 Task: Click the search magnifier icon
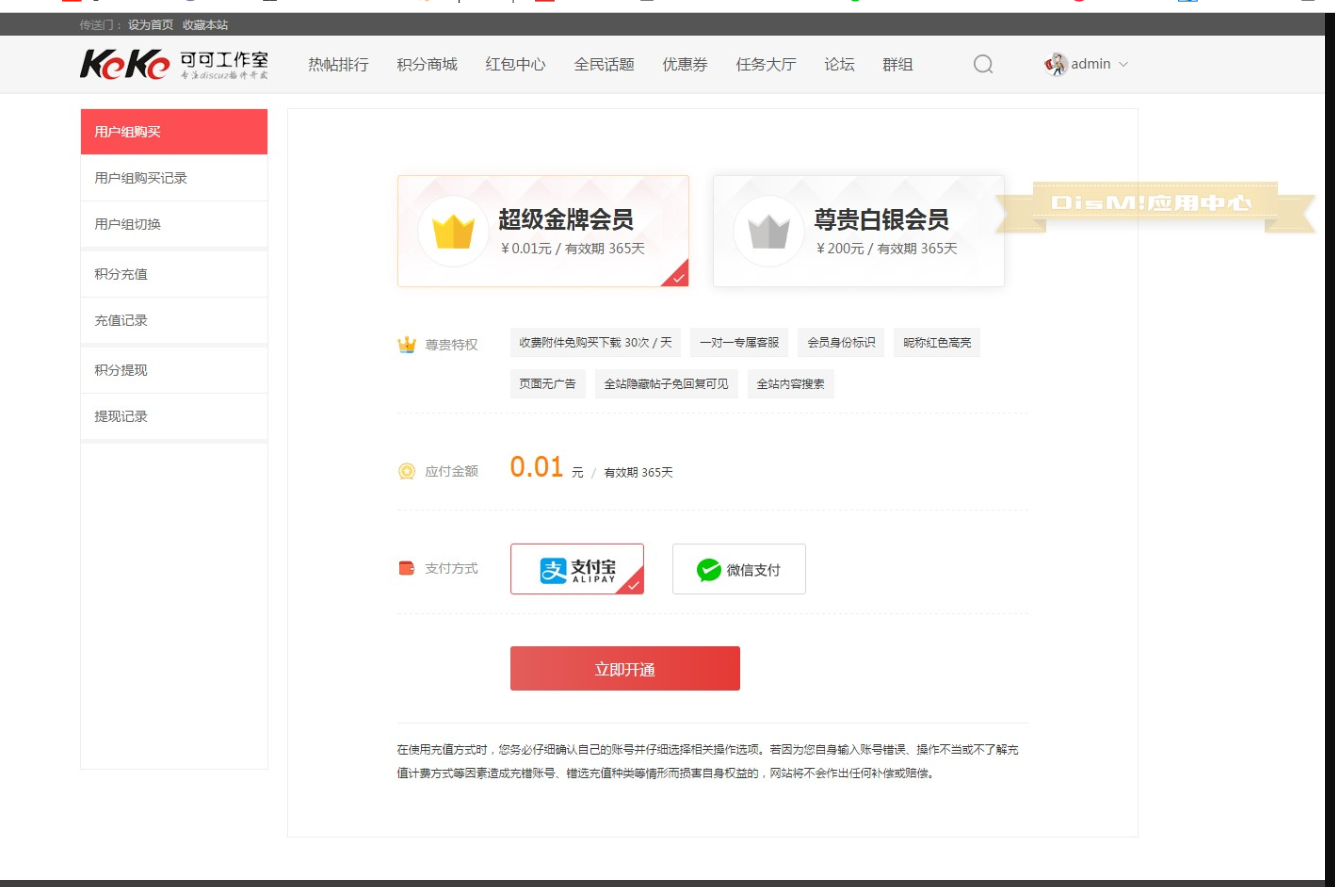pos(983,65)
